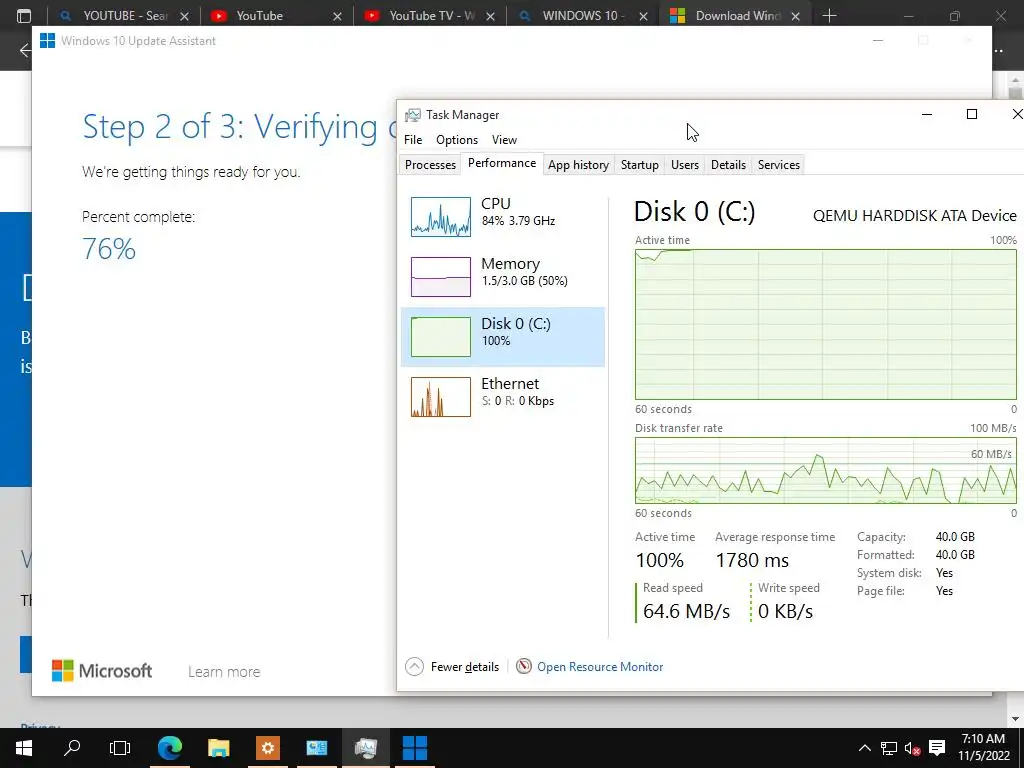The image size is (1024, 768).
Task: Click the 76% percent complete value
Action: click(x=109, y=249)
